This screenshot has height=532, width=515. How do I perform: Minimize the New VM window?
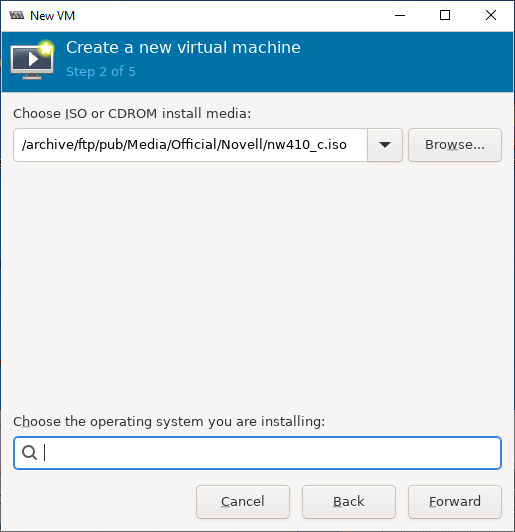(400, 15)
